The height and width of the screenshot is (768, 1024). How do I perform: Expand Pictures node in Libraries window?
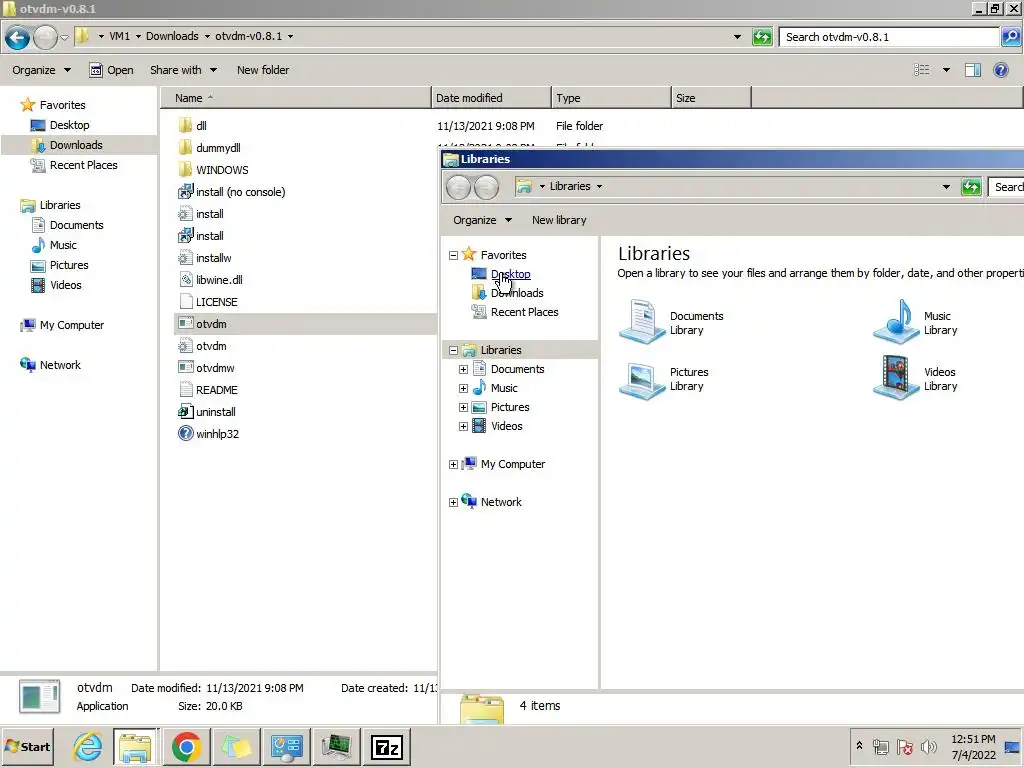(x=463, y=408)
